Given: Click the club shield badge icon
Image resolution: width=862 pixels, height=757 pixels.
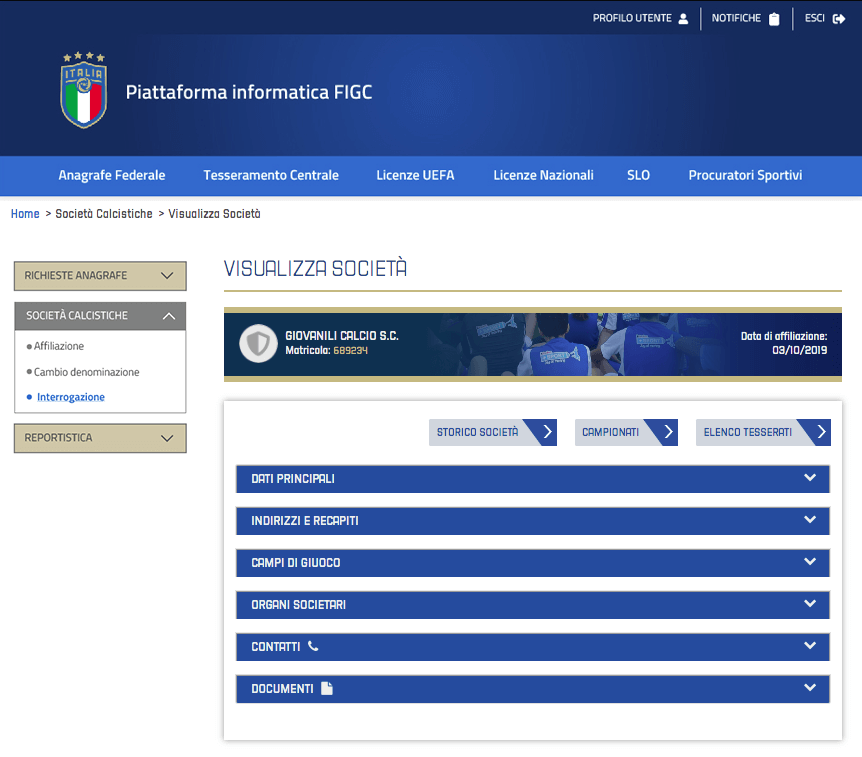Looking at the screenshot, I should pos(258,343).
